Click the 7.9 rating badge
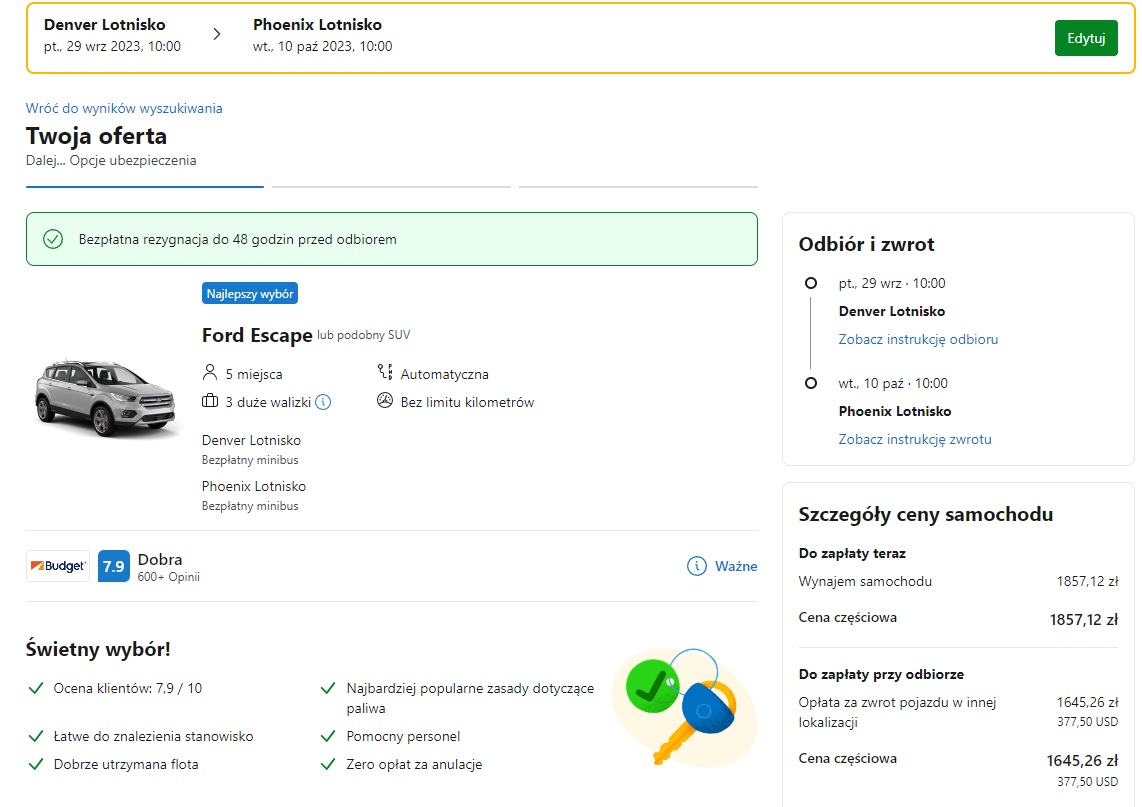Viewport: 1142px width, 807px height. [114, 566]
